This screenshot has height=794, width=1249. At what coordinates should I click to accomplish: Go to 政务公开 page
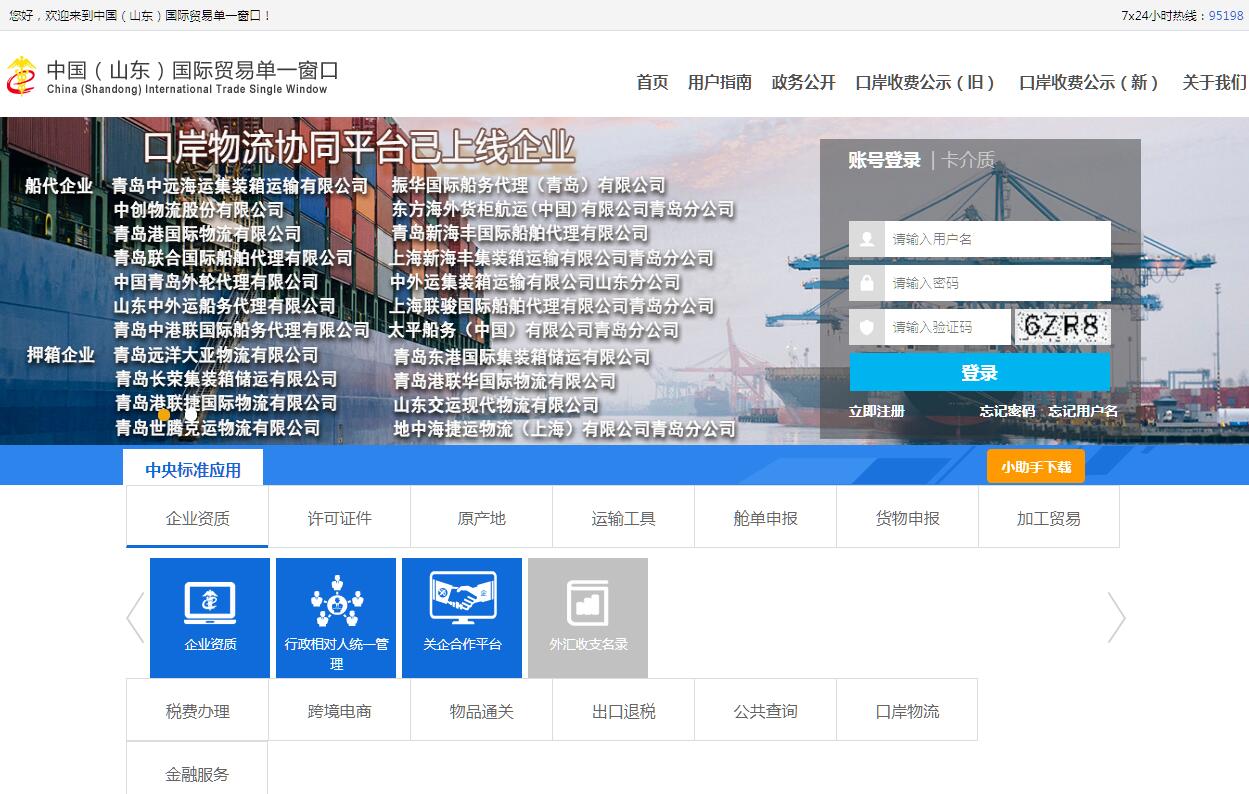click(803, 83)
